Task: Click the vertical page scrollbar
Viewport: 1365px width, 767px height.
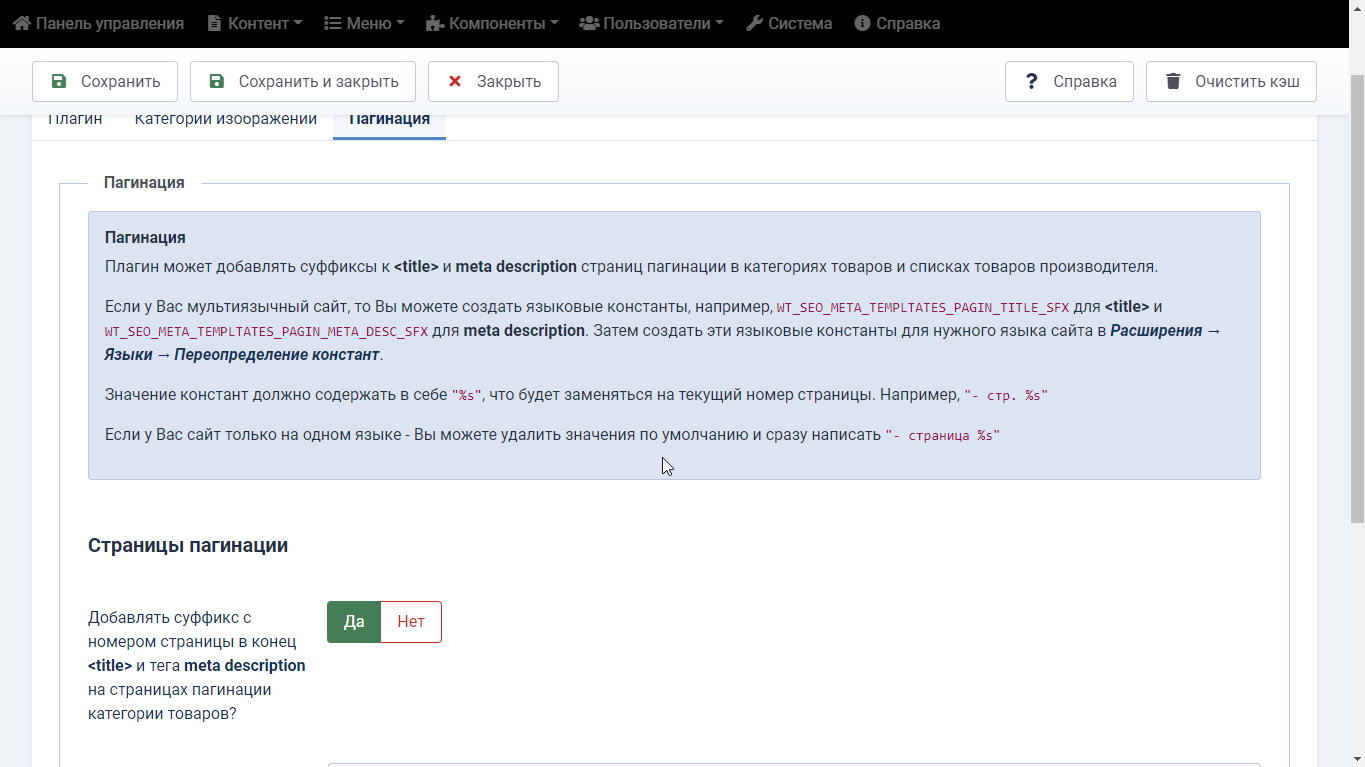Action: (x=1356, y=300)
